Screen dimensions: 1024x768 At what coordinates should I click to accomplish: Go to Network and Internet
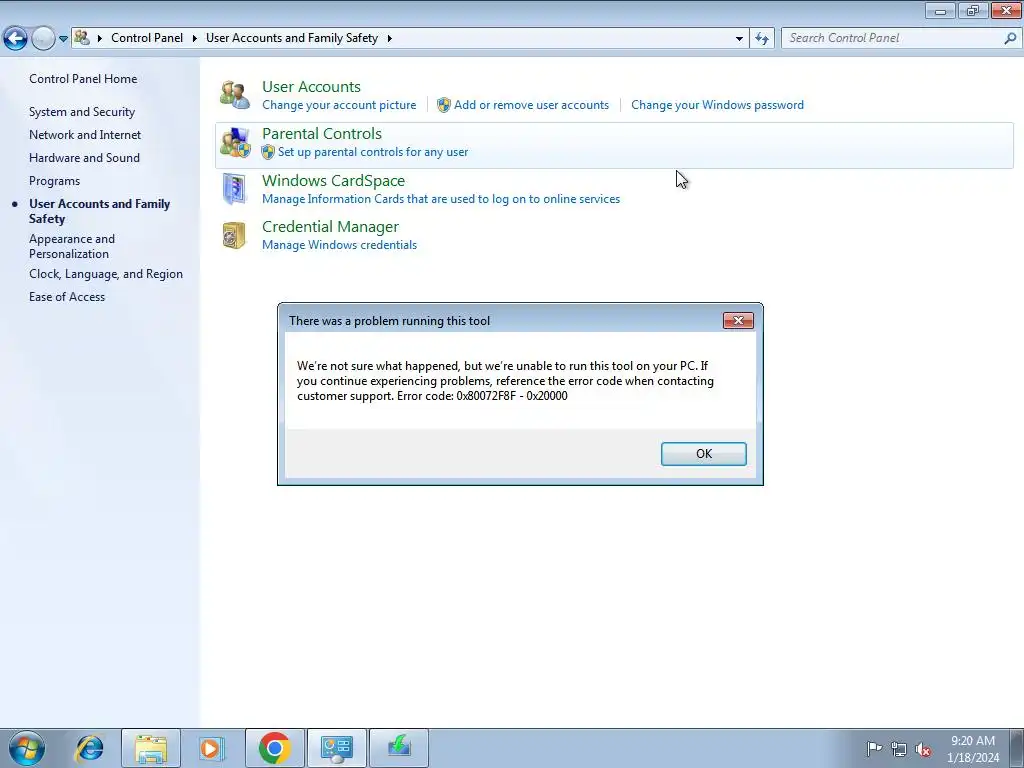pyautogui.click(x=85, y=135)
